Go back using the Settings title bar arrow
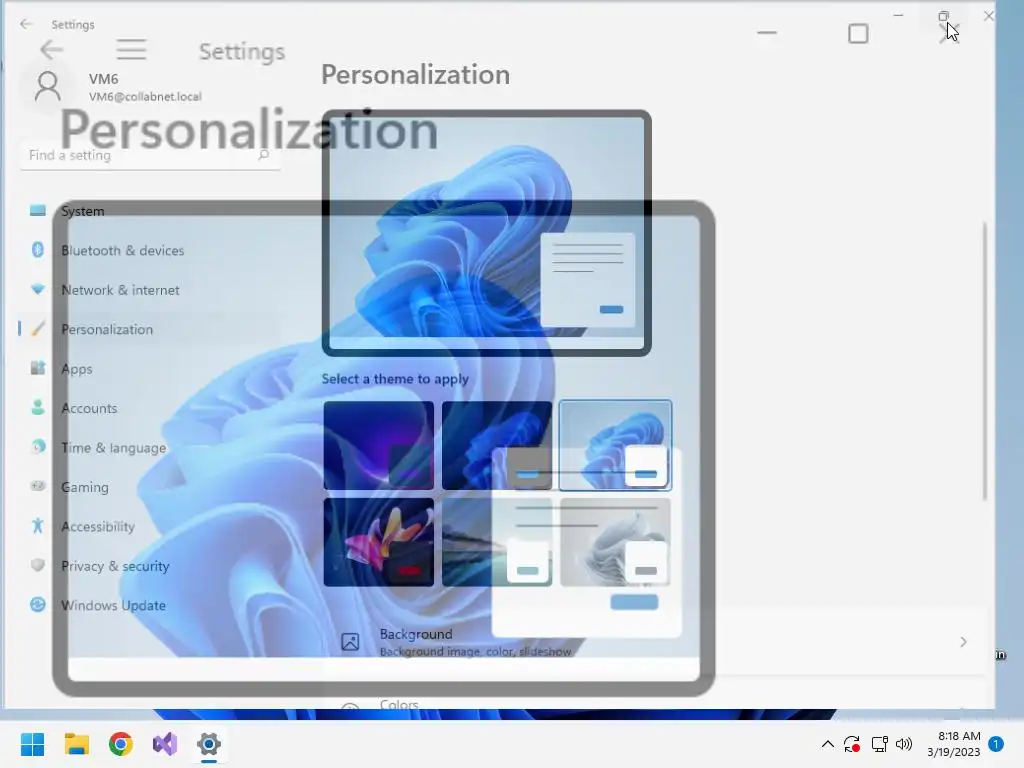1024x768 pixels. click(x=25, y=24)
